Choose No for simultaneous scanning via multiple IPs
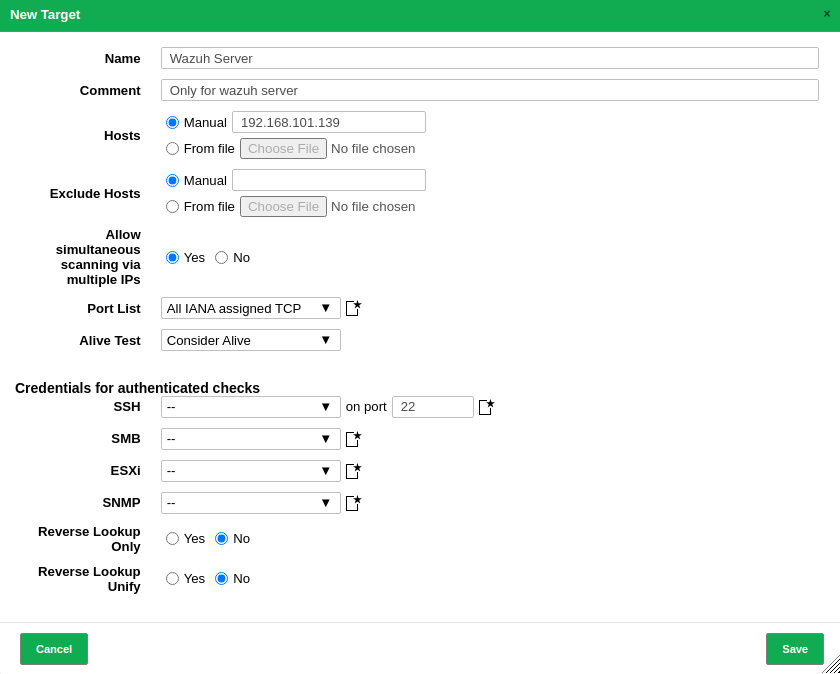Image resolution: width=840 pixels, height=674 pixels. [x=221, y=258]
